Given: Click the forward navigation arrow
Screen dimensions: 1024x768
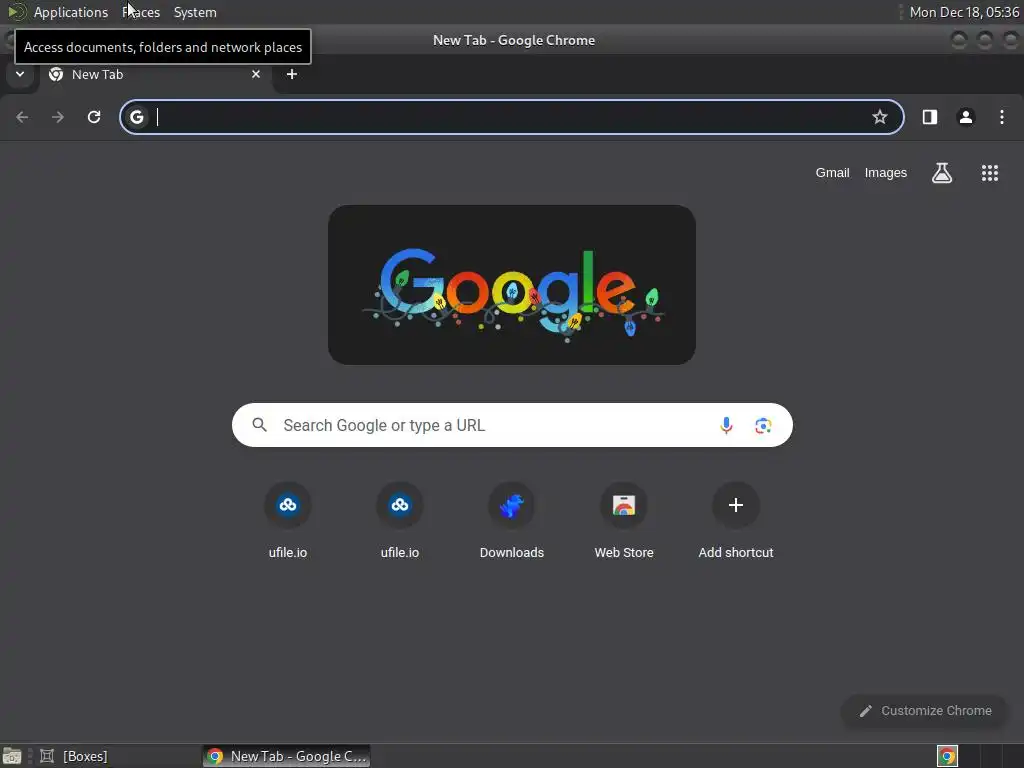Looking at the screenshot, I should [58, 117].
